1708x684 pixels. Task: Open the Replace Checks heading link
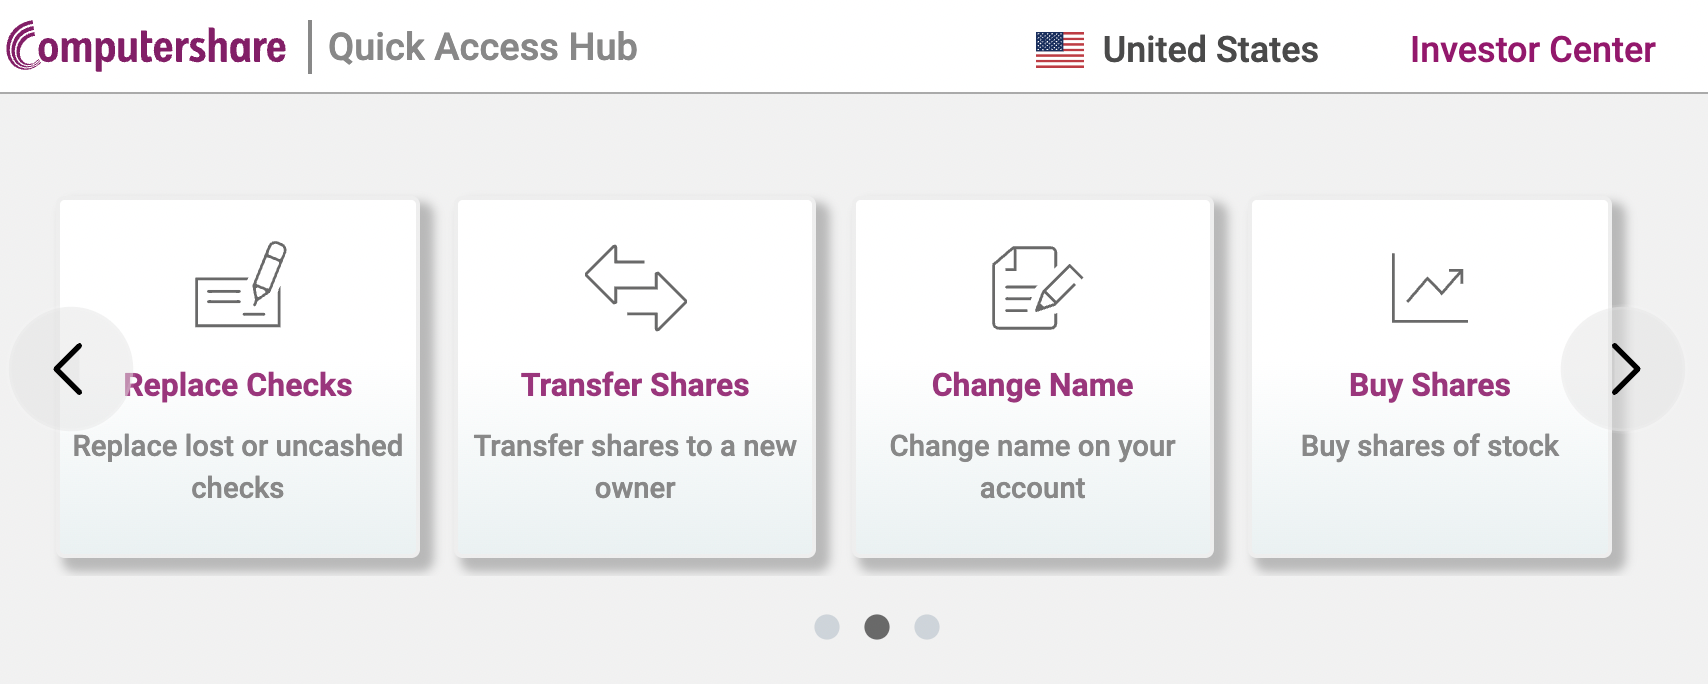(238, 385)
